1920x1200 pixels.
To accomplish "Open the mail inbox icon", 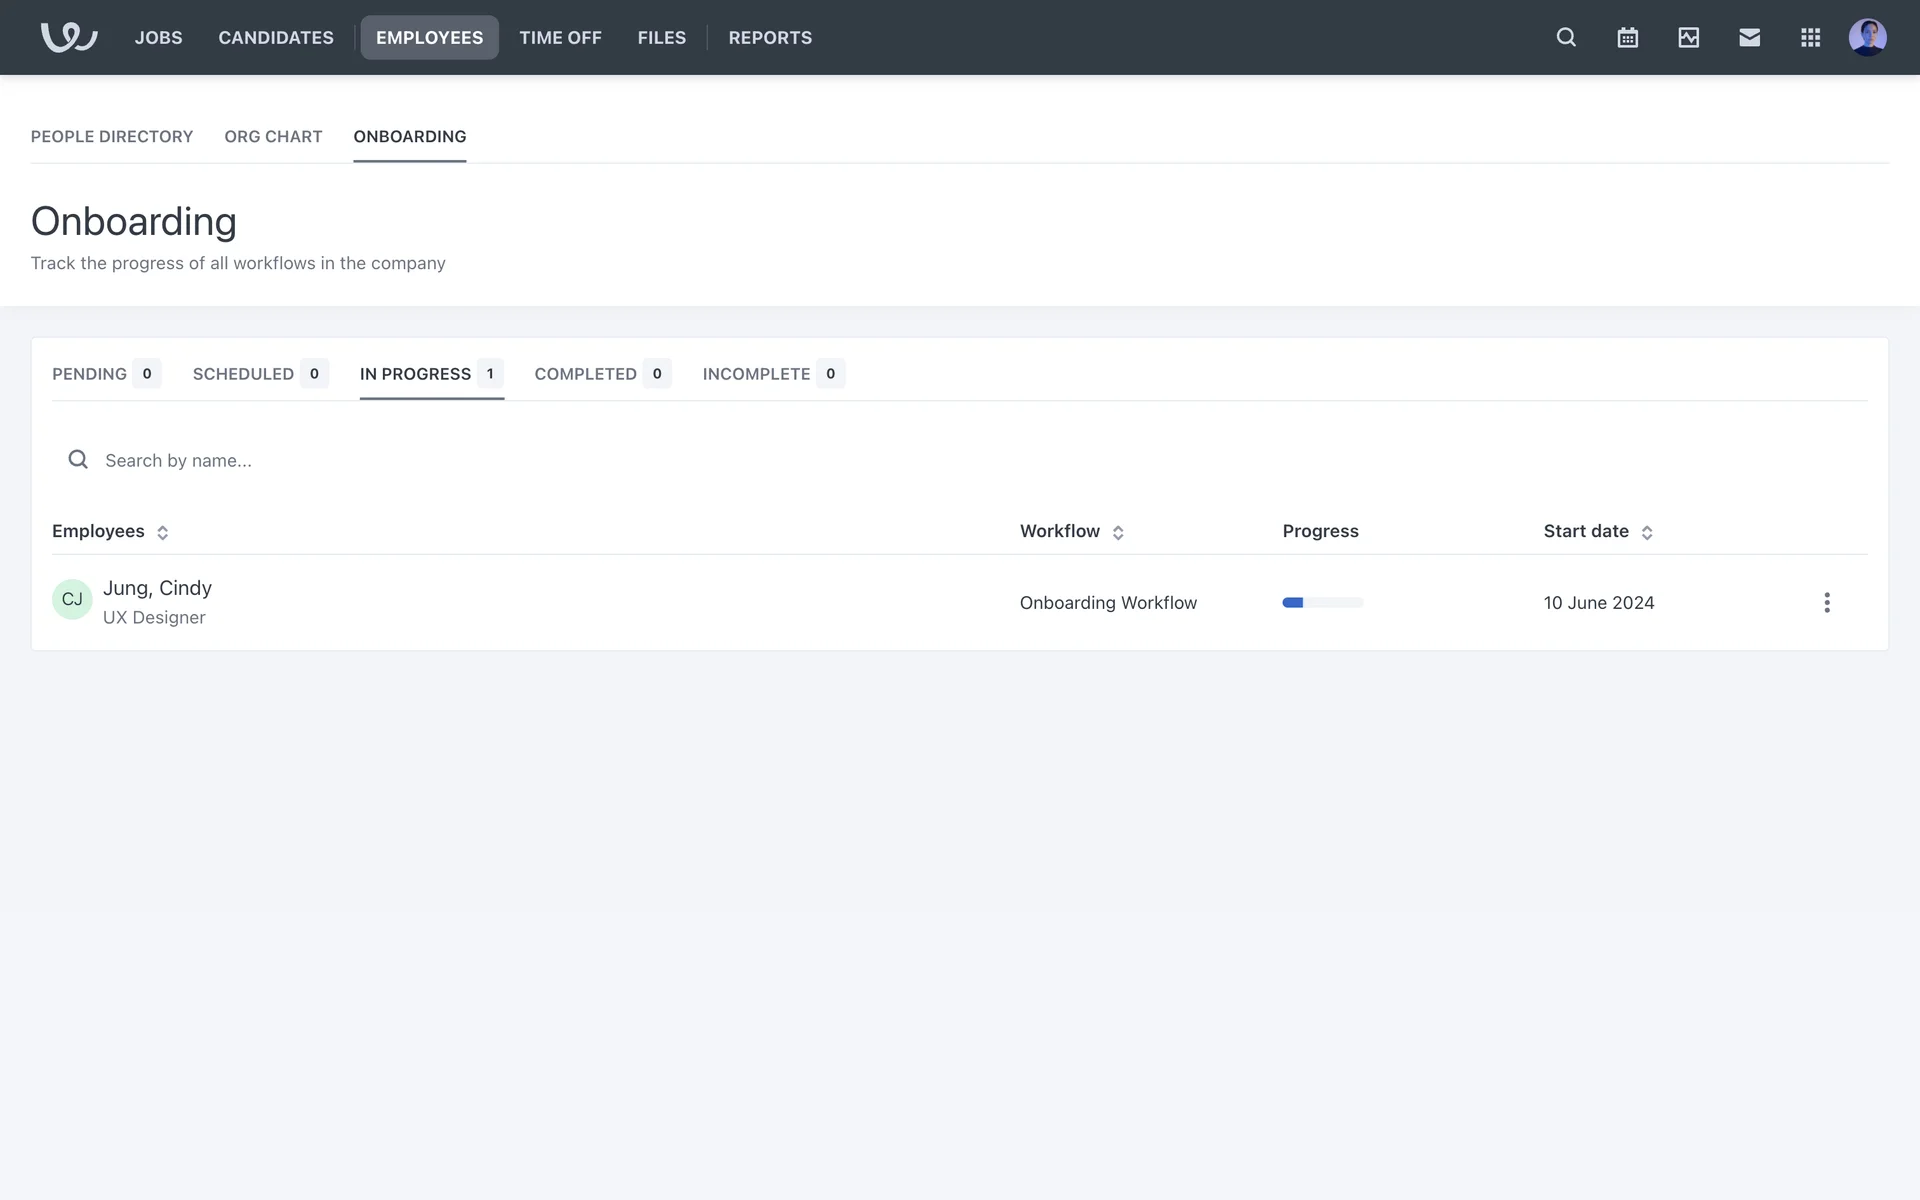I will [x=1749, y=37].
